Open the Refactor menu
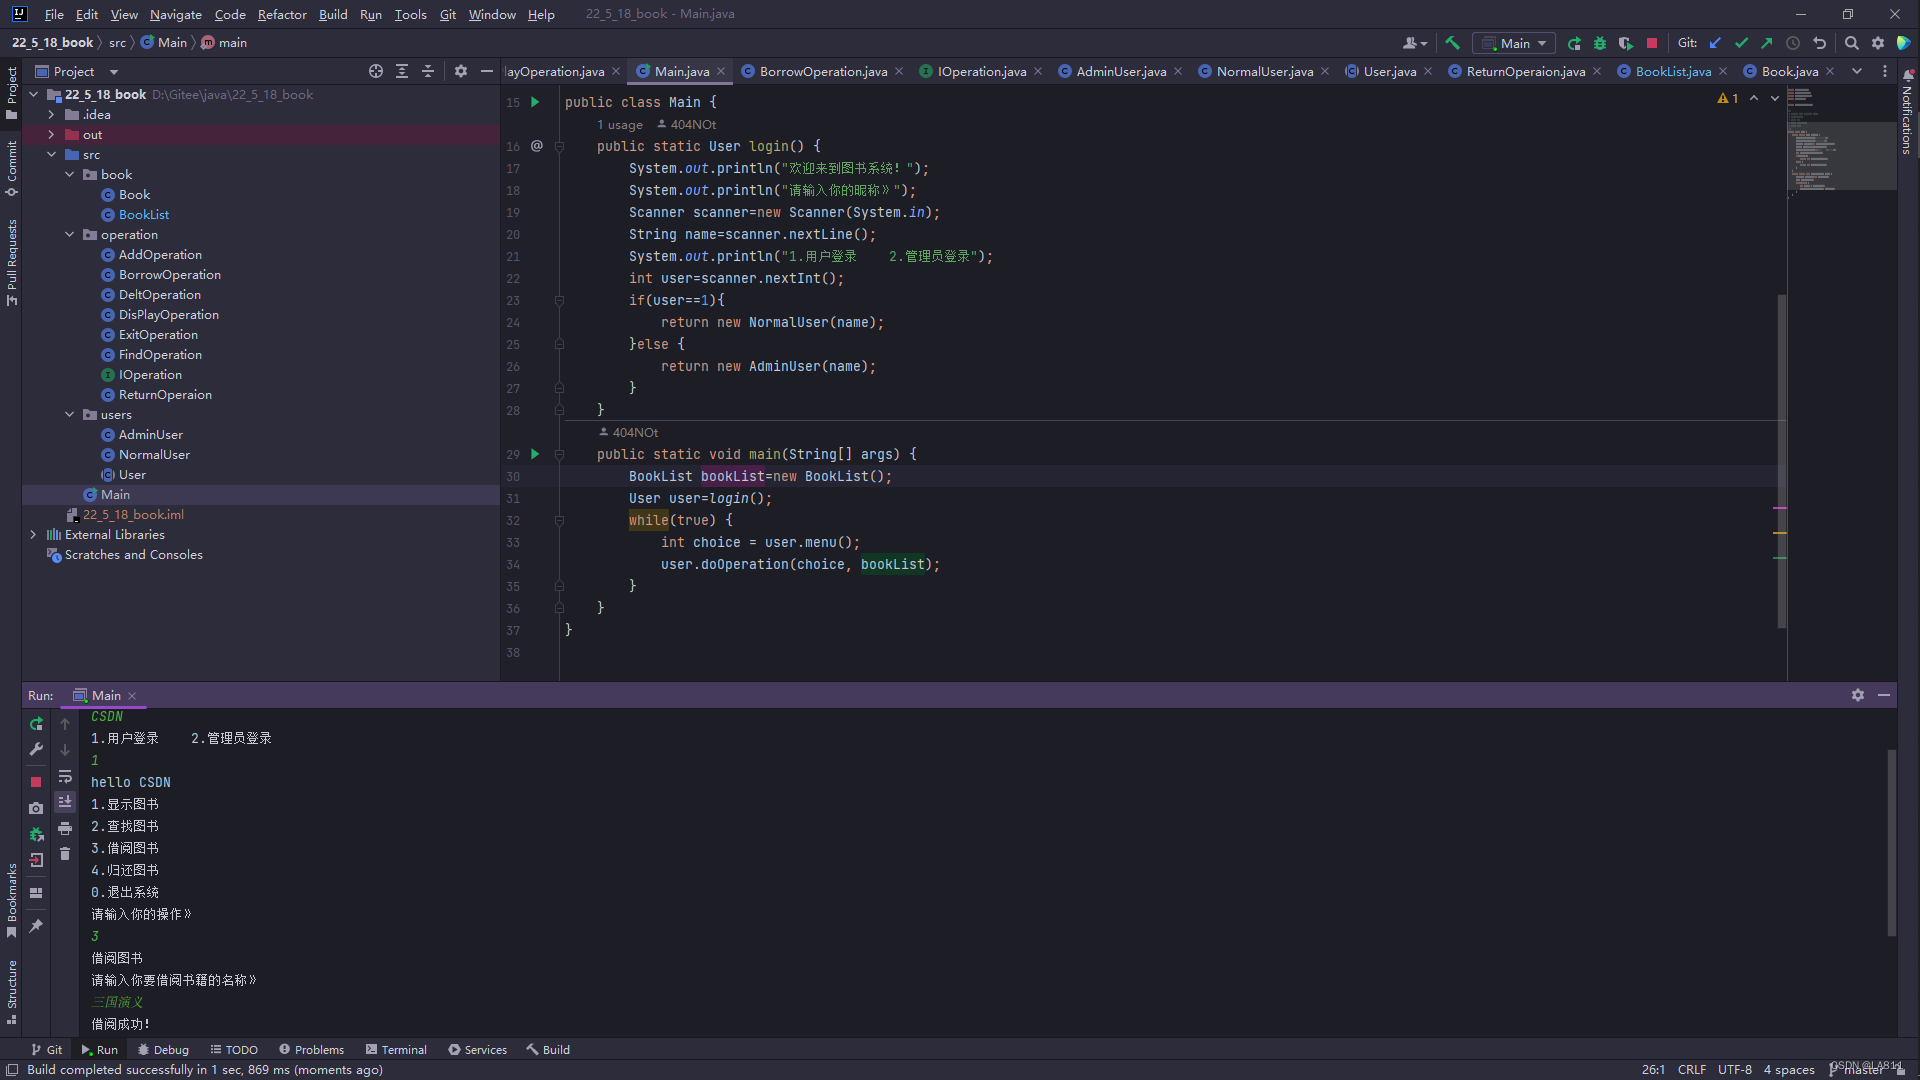The height and width of the screenshot is (1080, 1920). [281, 14]
